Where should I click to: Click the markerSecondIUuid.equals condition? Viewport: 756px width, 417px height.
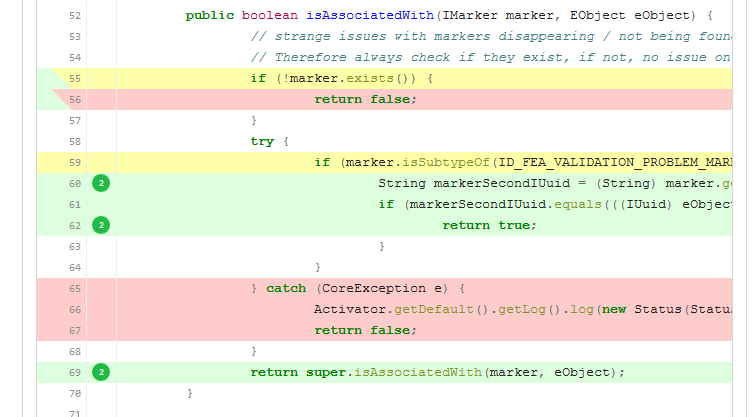(555, 204)
